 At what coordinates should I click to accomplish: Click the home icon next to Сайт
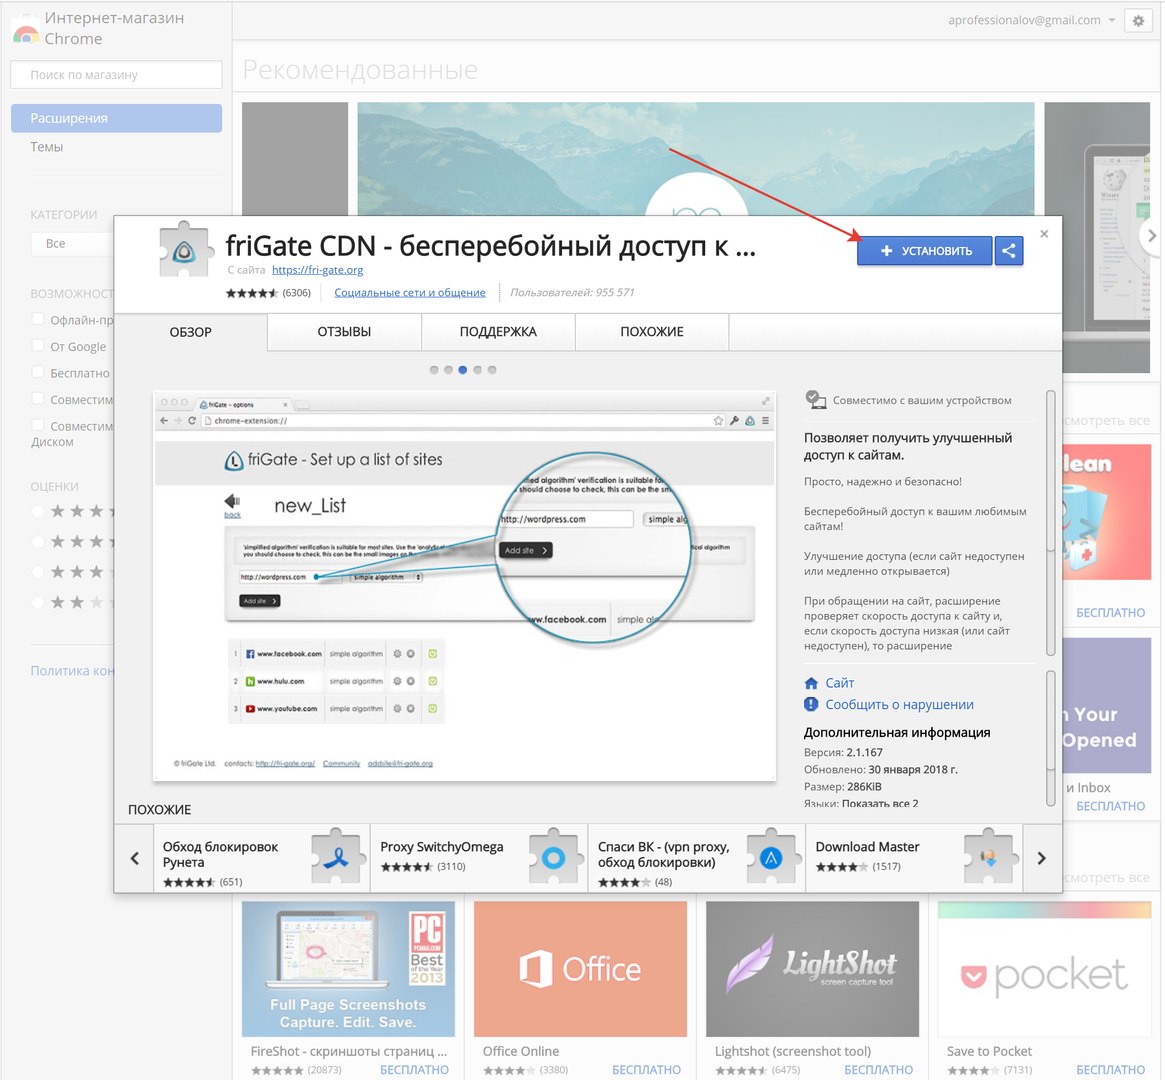pos(811,683)
